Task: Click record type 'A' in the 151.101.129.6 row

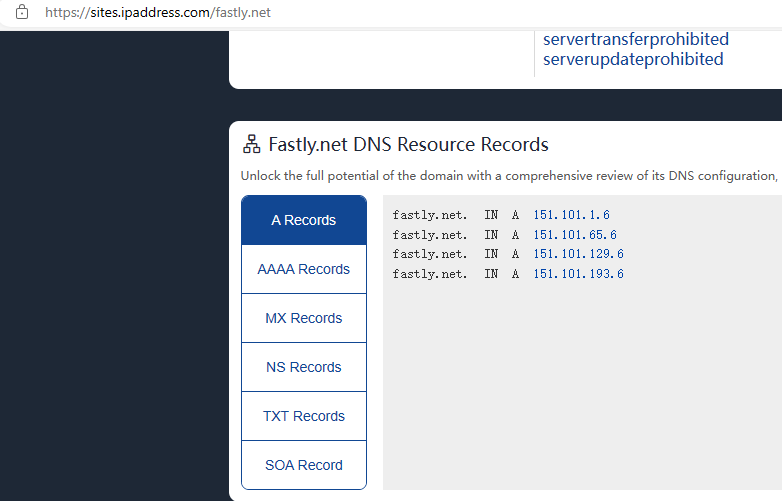Action: [x=516, y=254]
